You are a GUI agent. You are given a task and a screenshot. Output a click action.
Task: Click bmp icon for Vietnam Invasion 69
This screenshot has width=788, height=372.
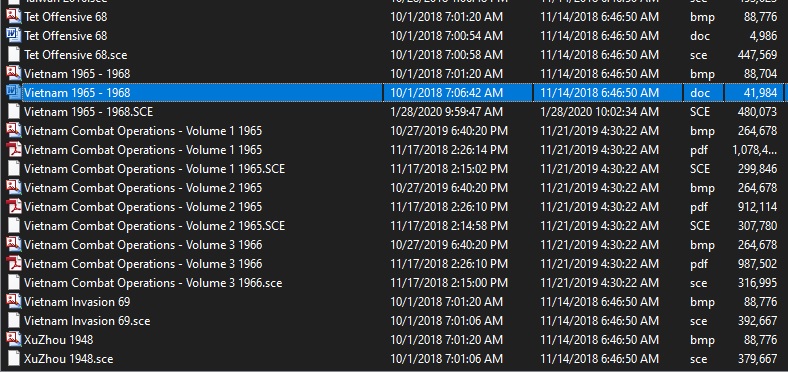pyautogui.click(x=14, y=302)
